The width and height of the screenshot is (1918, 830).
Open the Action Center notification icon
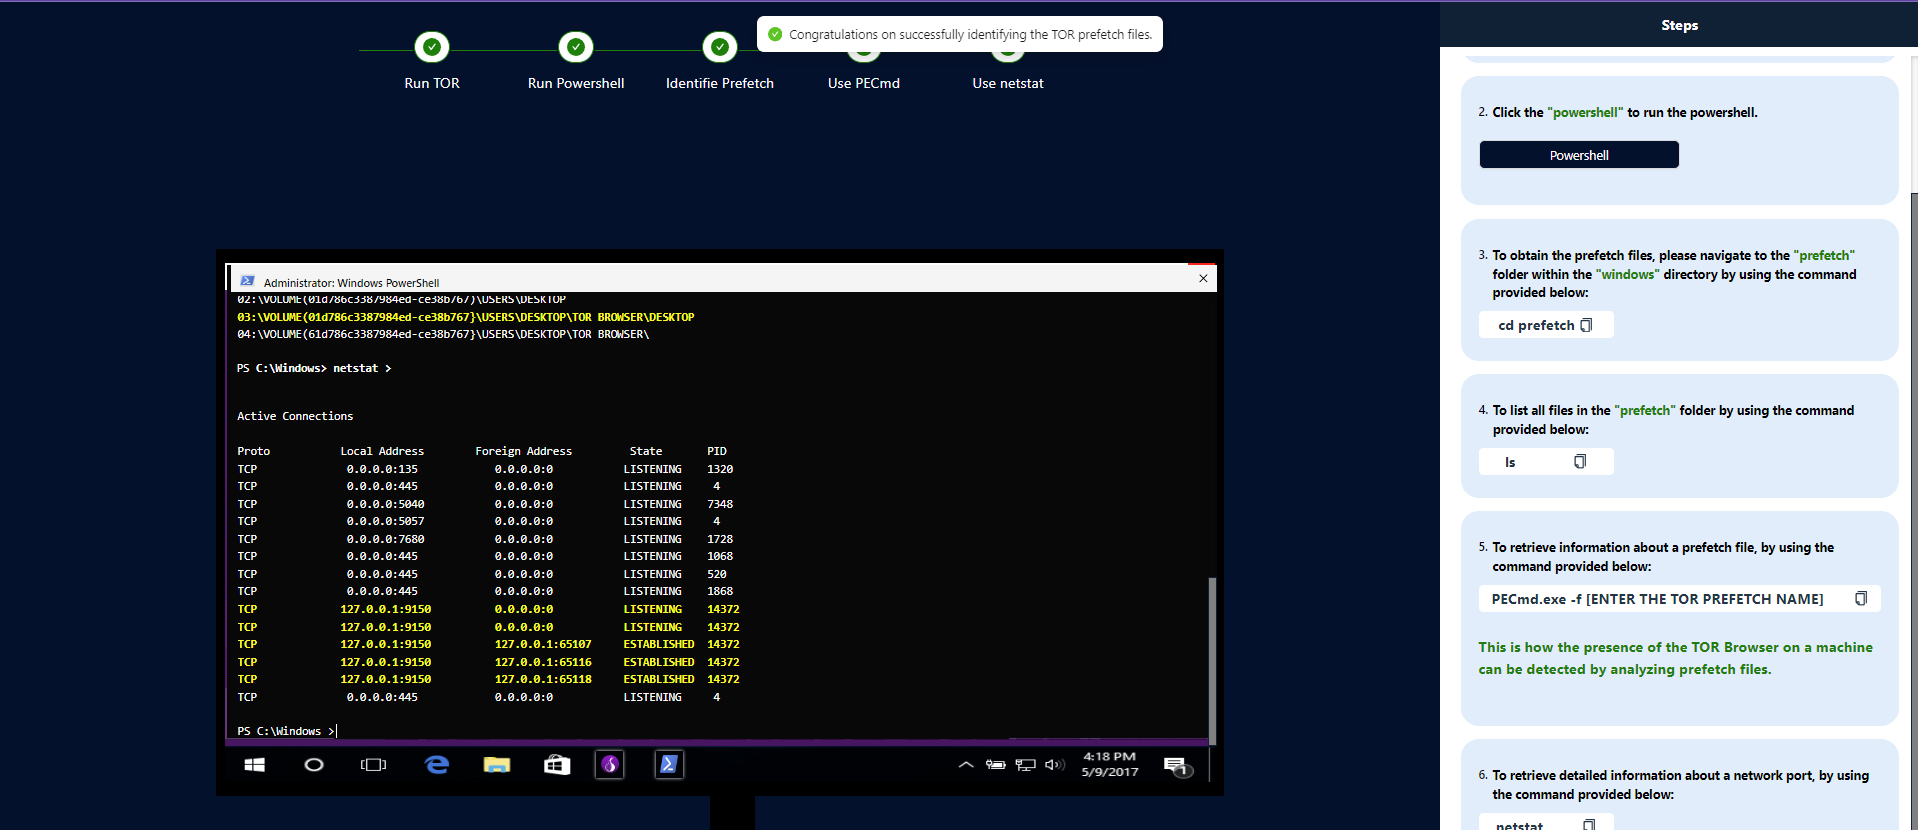click(1176, 766)
